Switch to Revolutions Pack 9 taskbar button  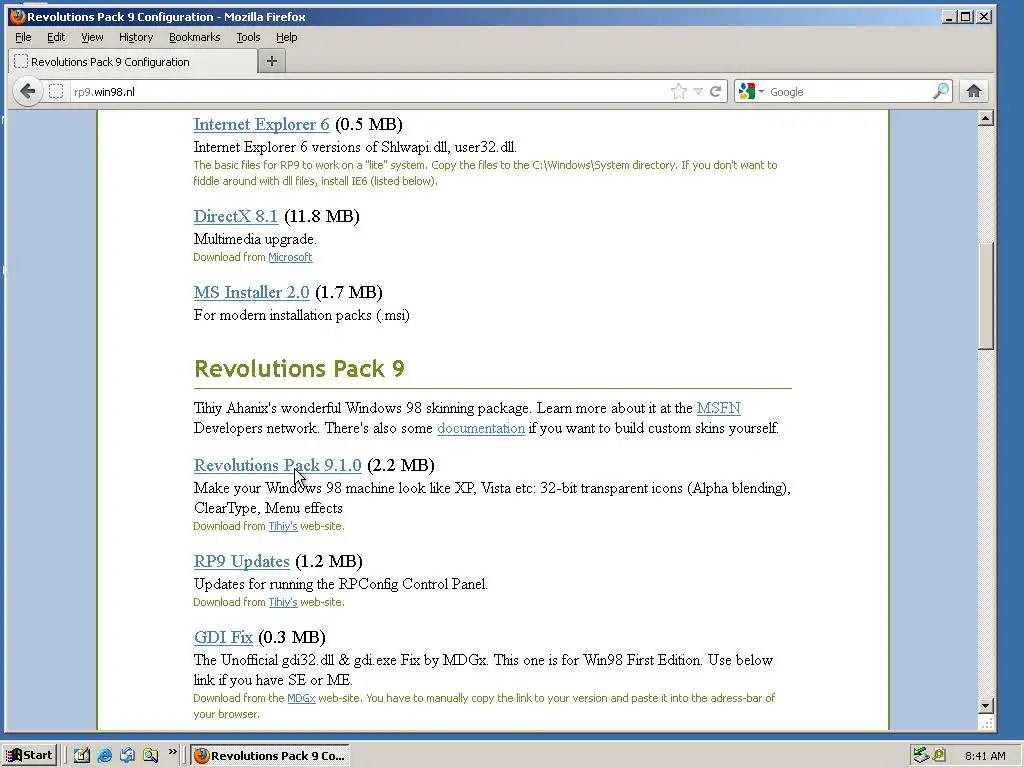pos(270,755)
